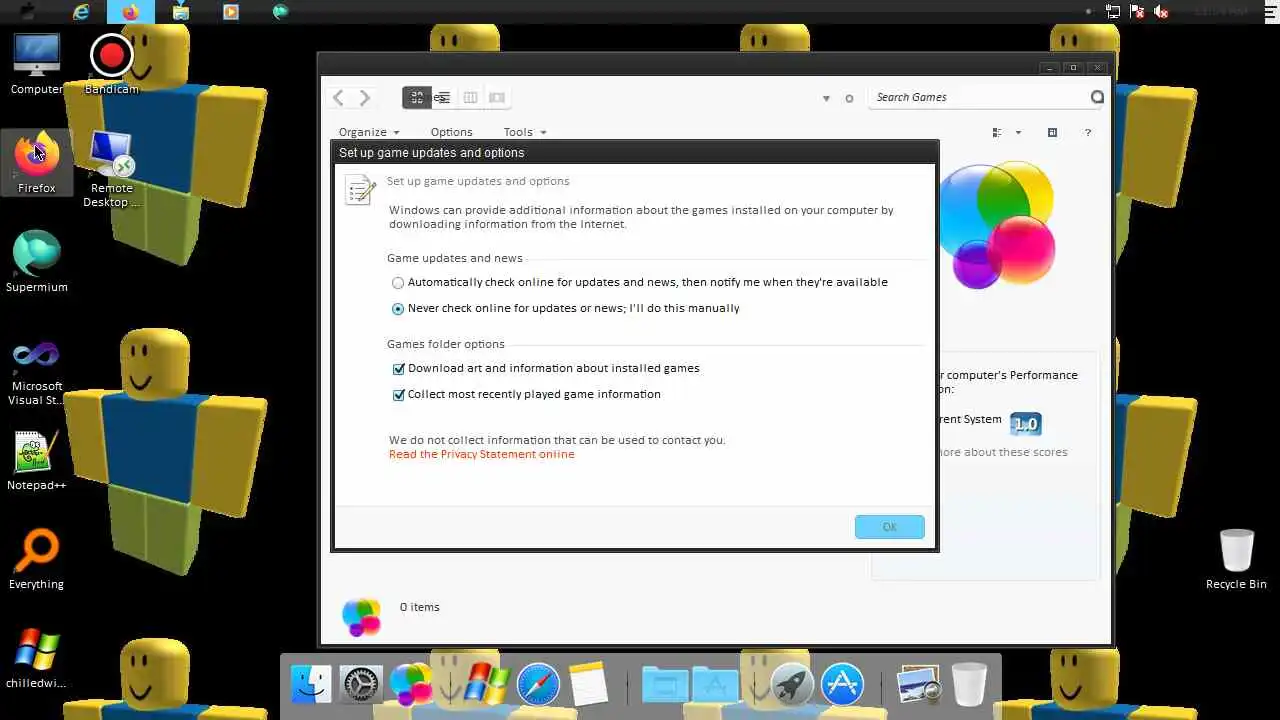
Task: Open the Applications folder in dock
Action: pyautogui.click(x=715, y=686)
